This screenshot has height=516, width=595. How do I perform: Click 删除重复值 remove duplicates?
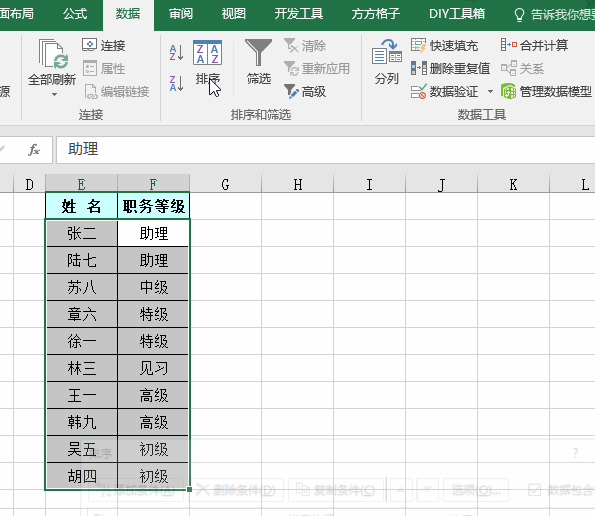coord(450,69)
